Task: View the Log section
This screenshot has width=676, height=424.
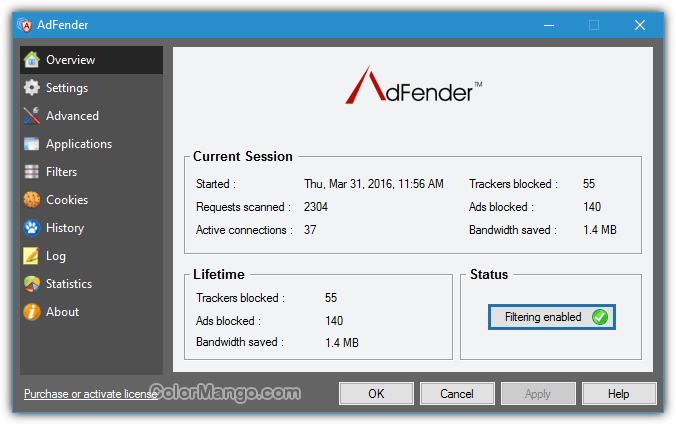Action: coord(91,256)
